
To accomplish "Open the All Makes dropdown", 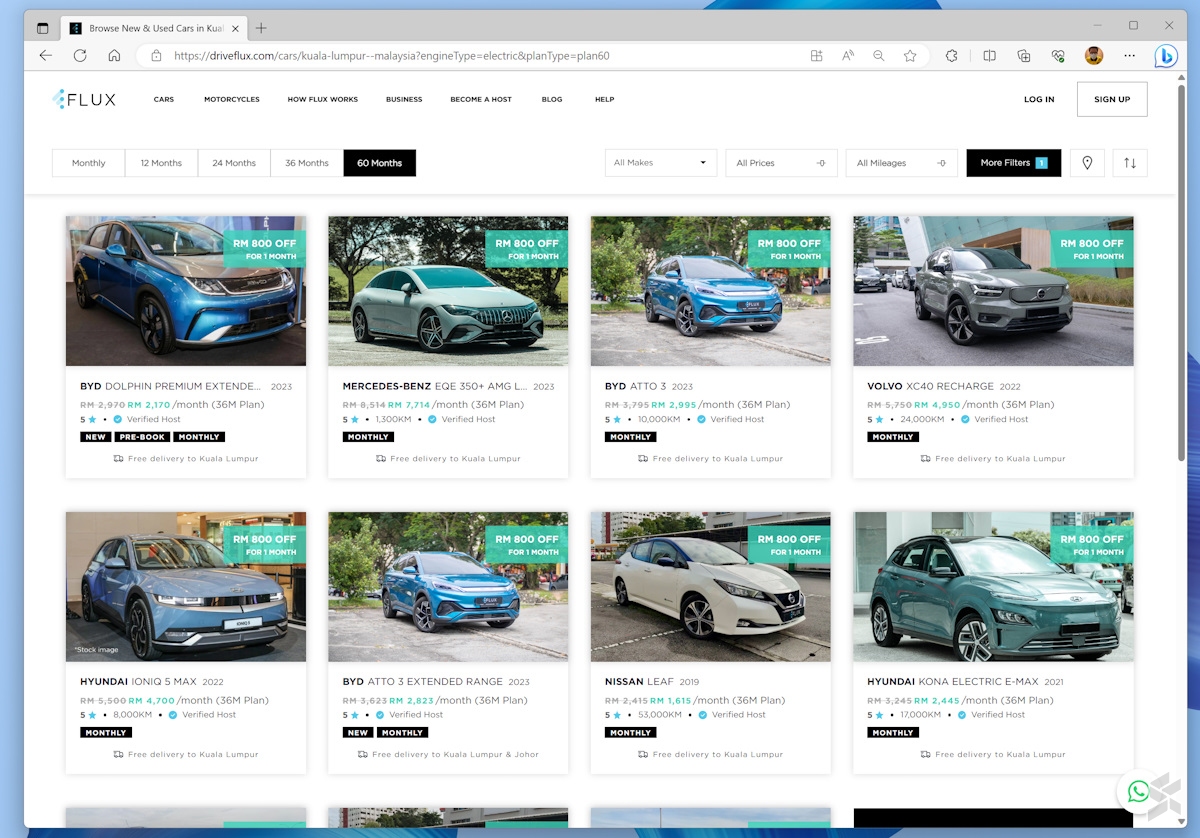I will (x=661, y=162).
